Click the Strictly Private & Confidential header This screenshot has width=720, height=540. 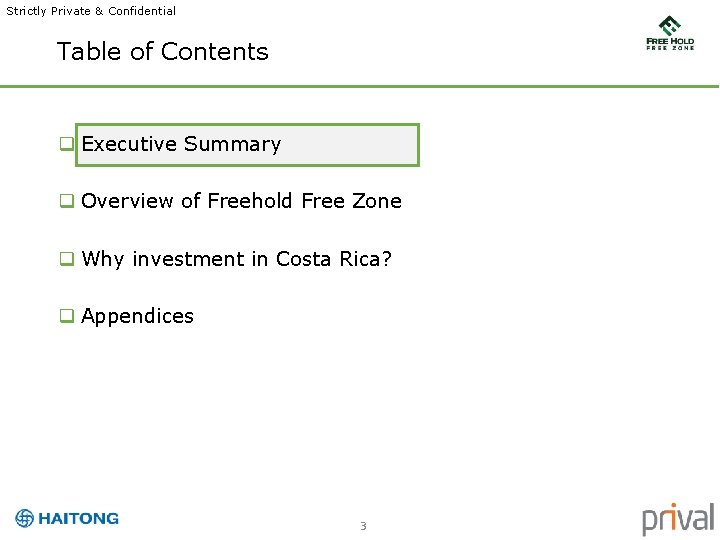pos(91,11)
